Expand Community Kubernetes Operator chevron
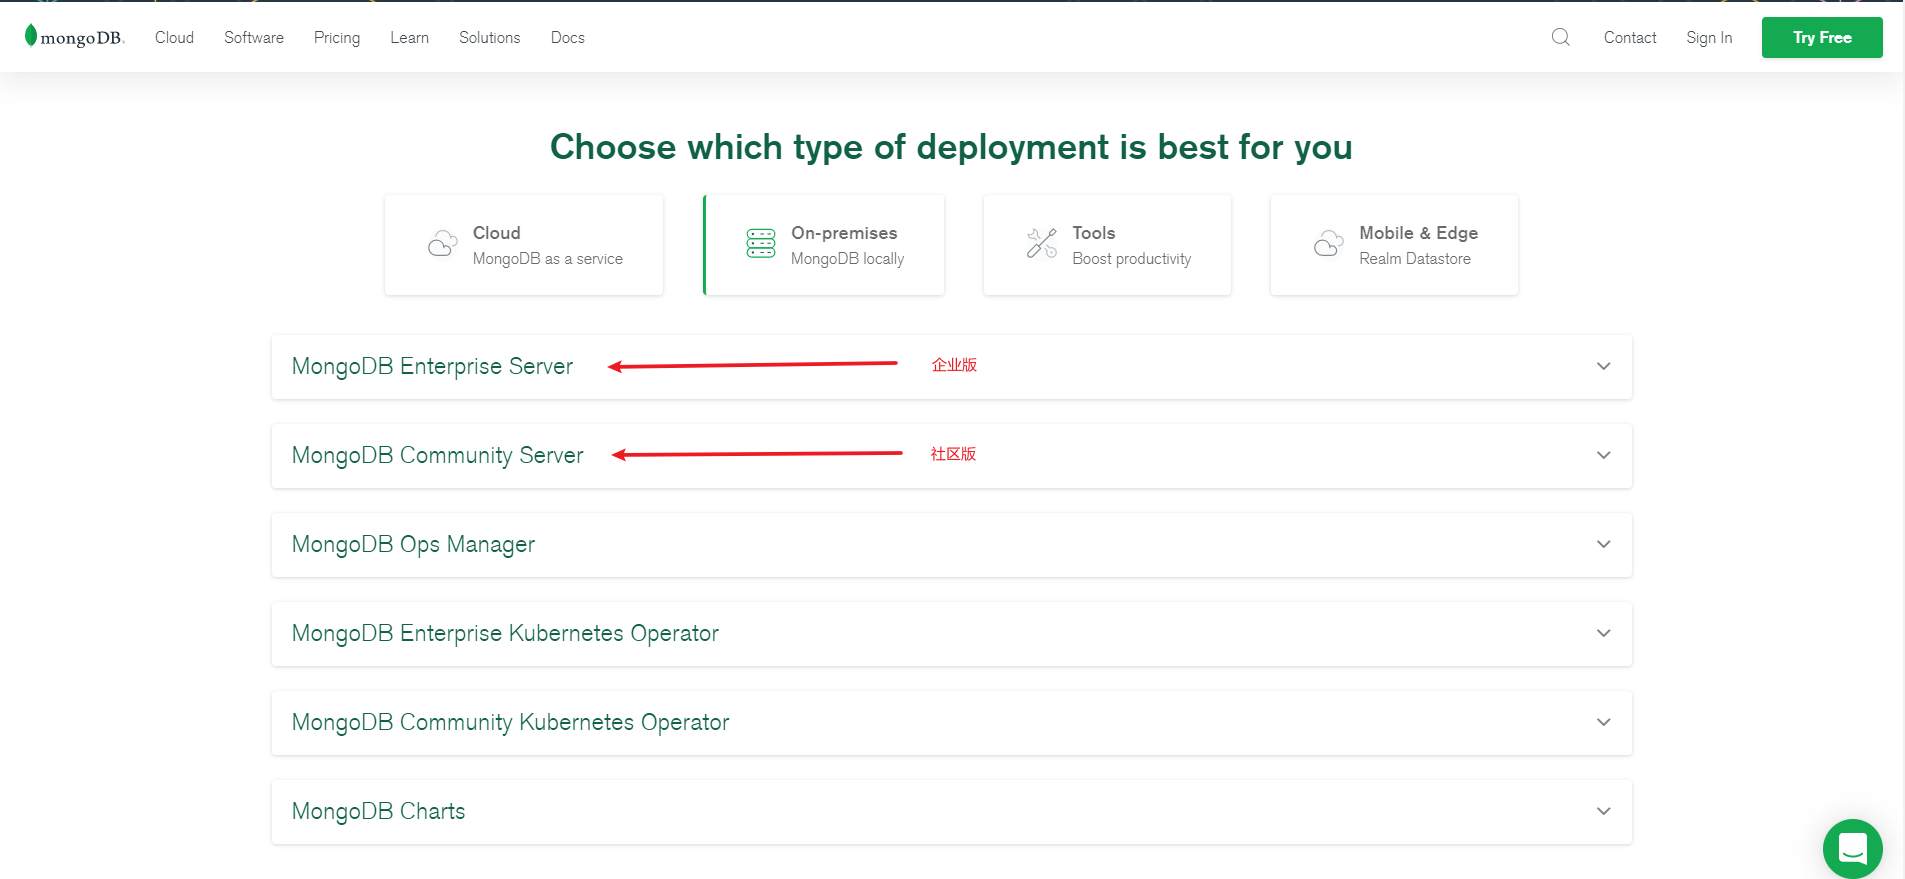The width and height of the screenshot is (1905, 879). [x=1604, y=722]
